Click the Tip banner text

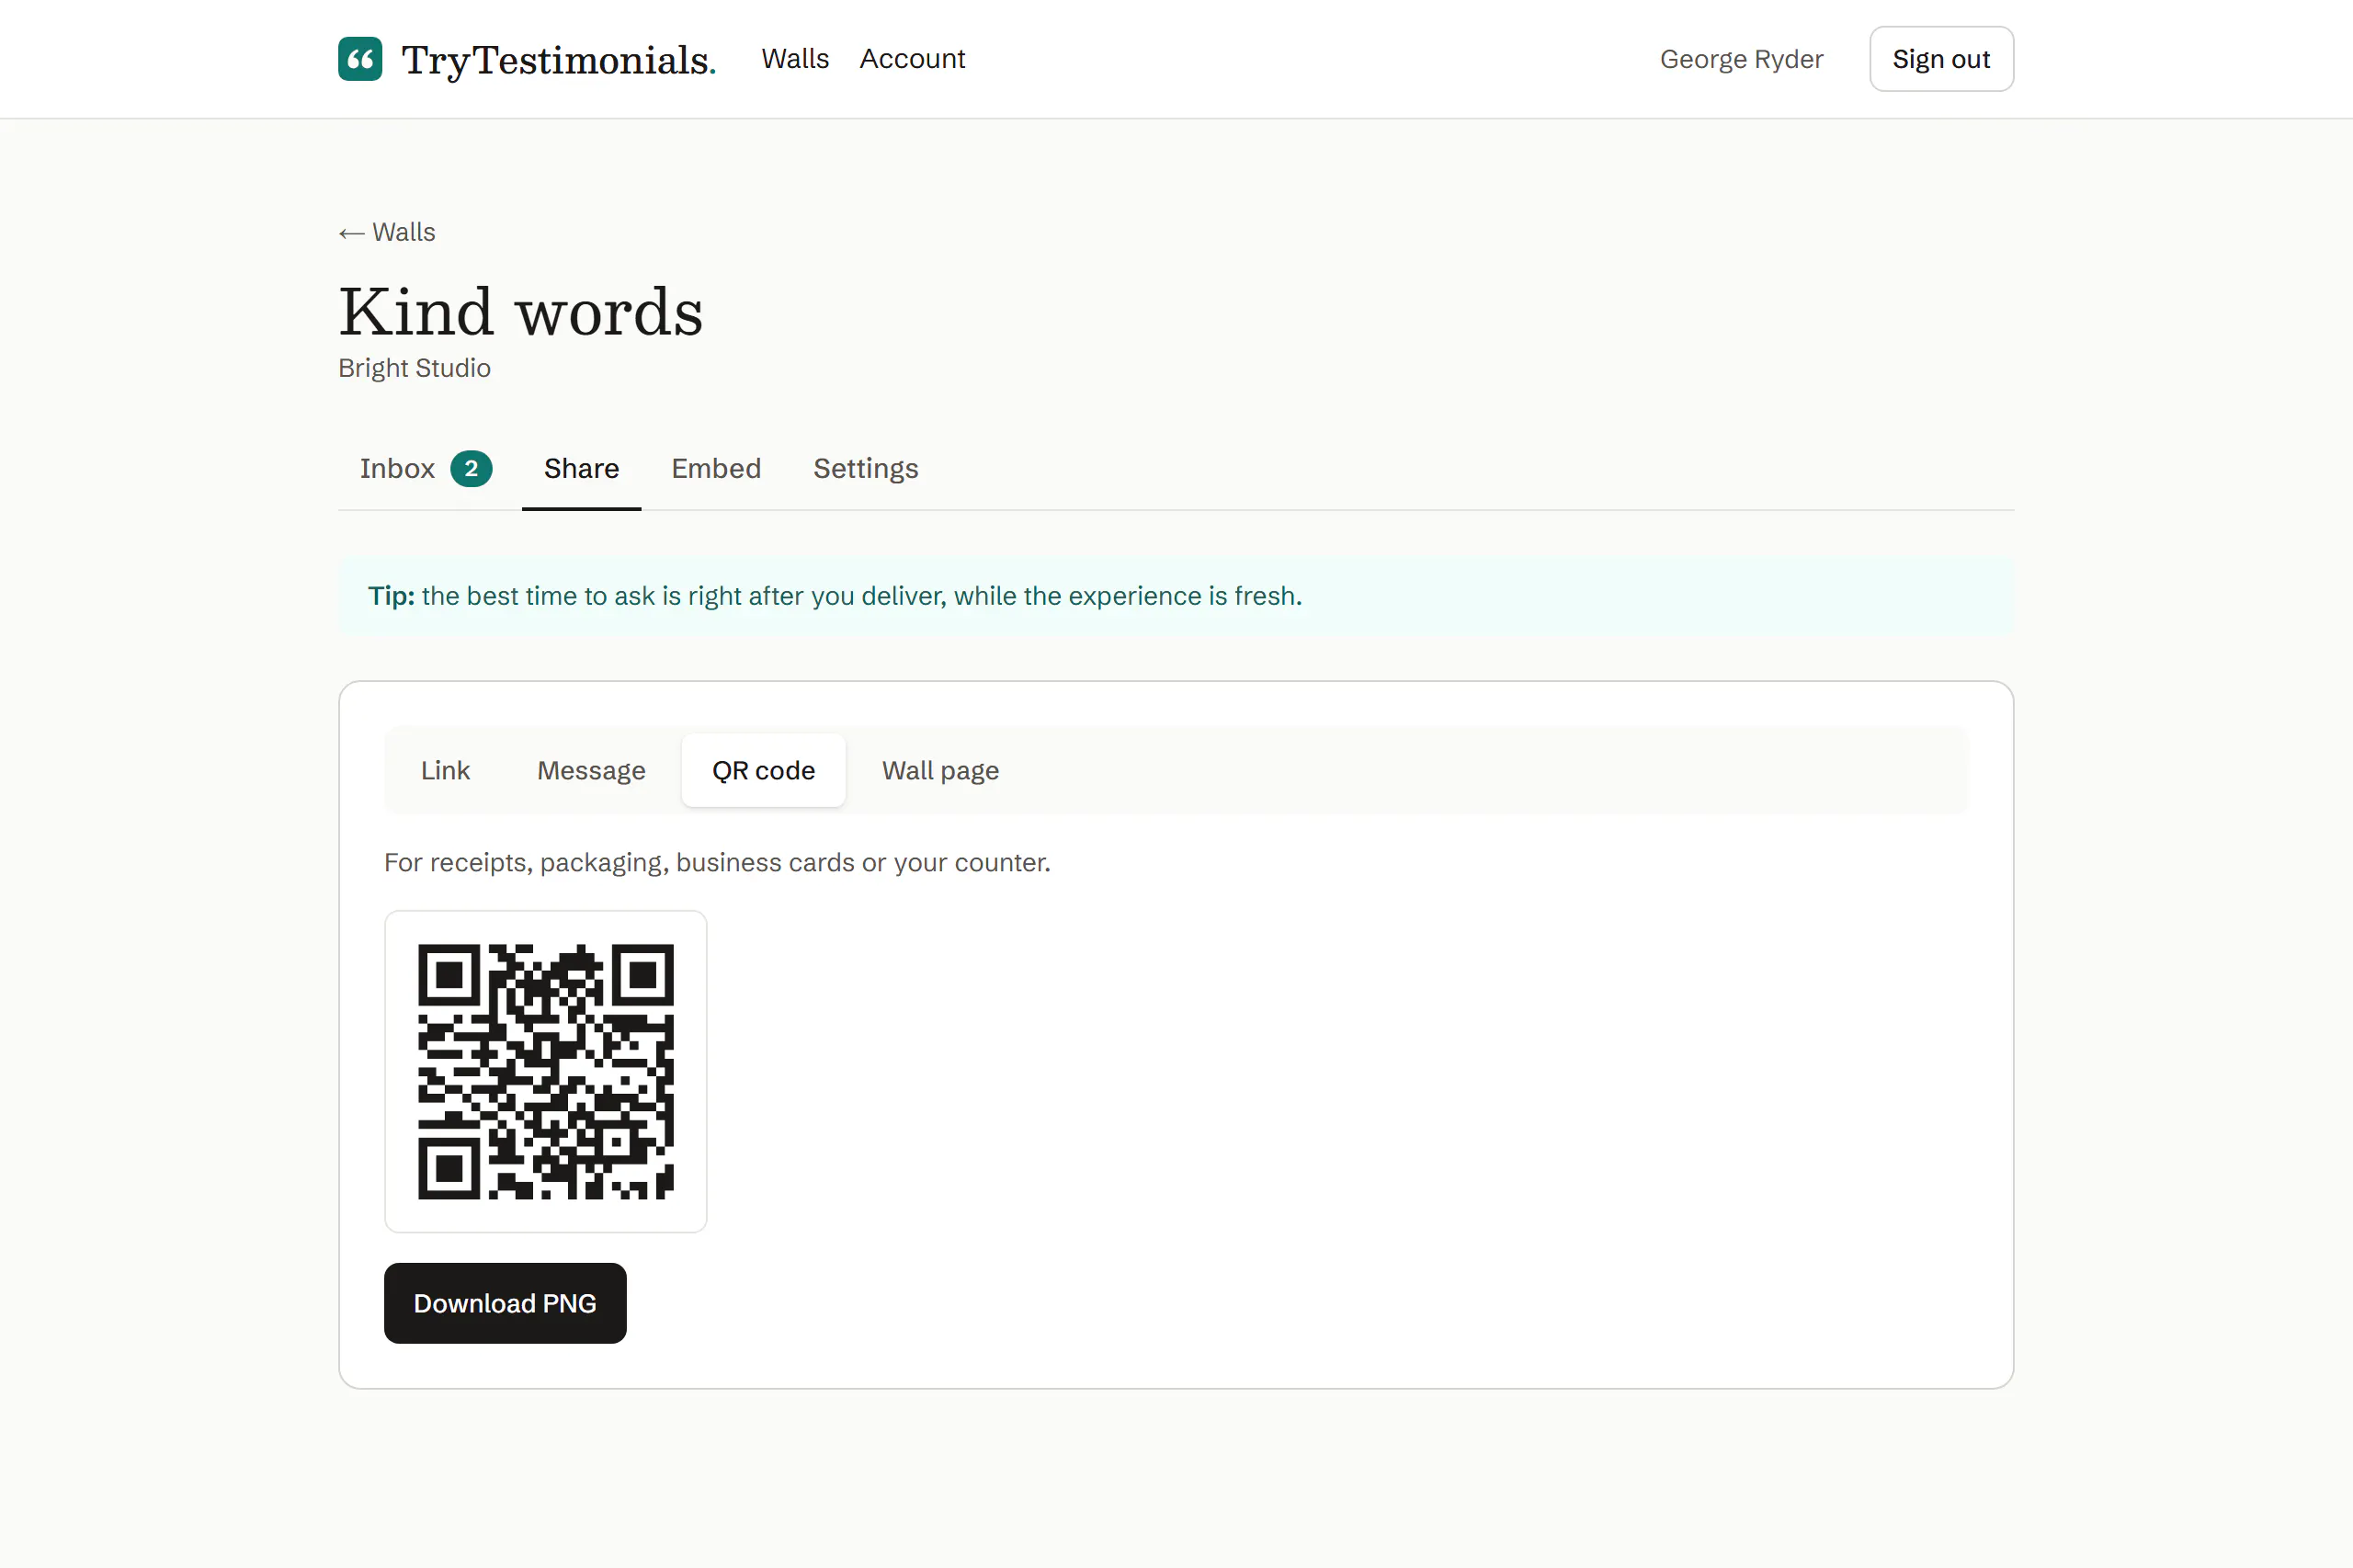coord(835,596)
